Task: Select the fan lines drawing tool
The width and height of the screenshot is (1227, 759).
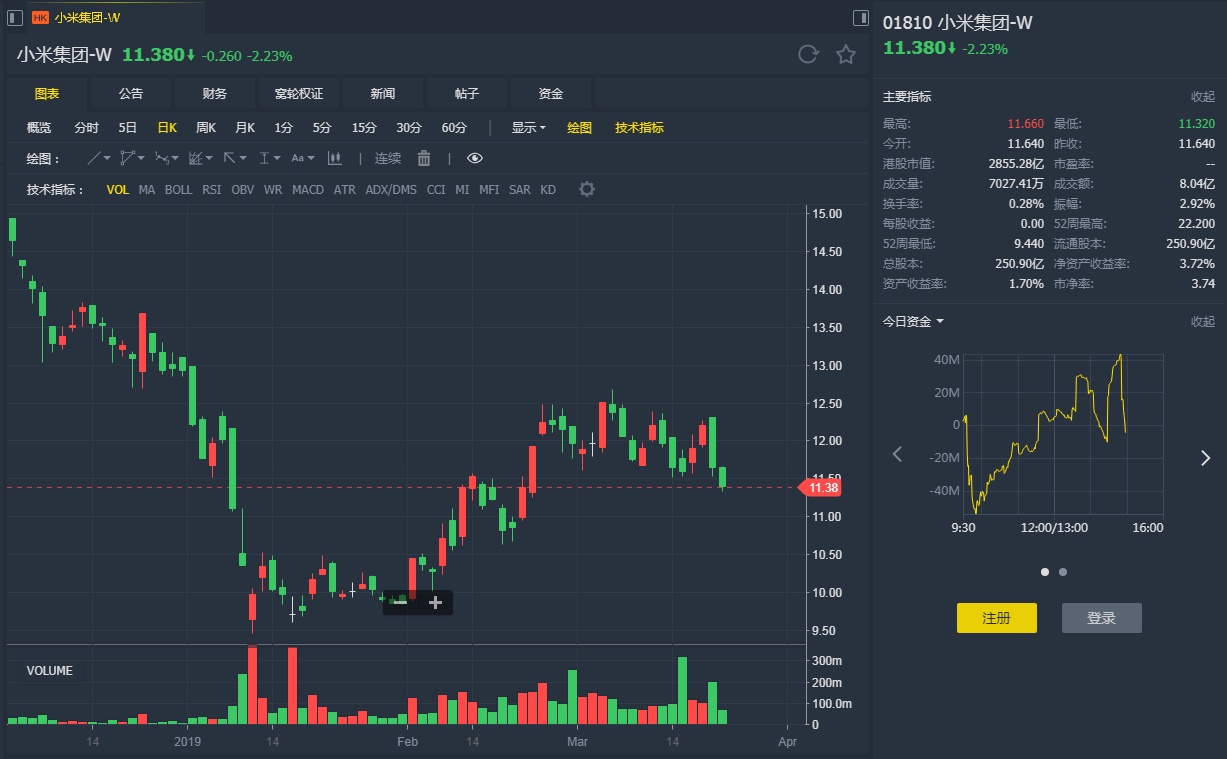Action: coord(195,158)
